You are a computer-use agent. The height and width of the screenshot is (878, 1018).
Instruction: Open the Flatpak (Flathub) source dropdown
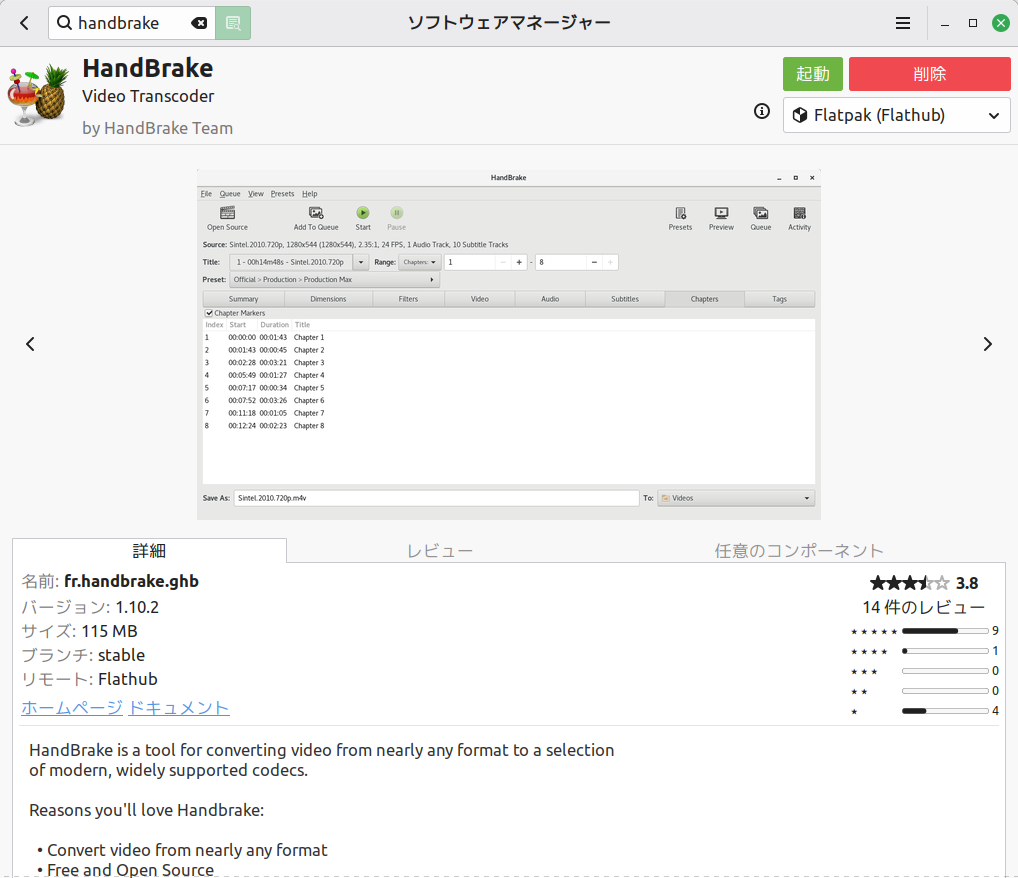click(896, 114)
